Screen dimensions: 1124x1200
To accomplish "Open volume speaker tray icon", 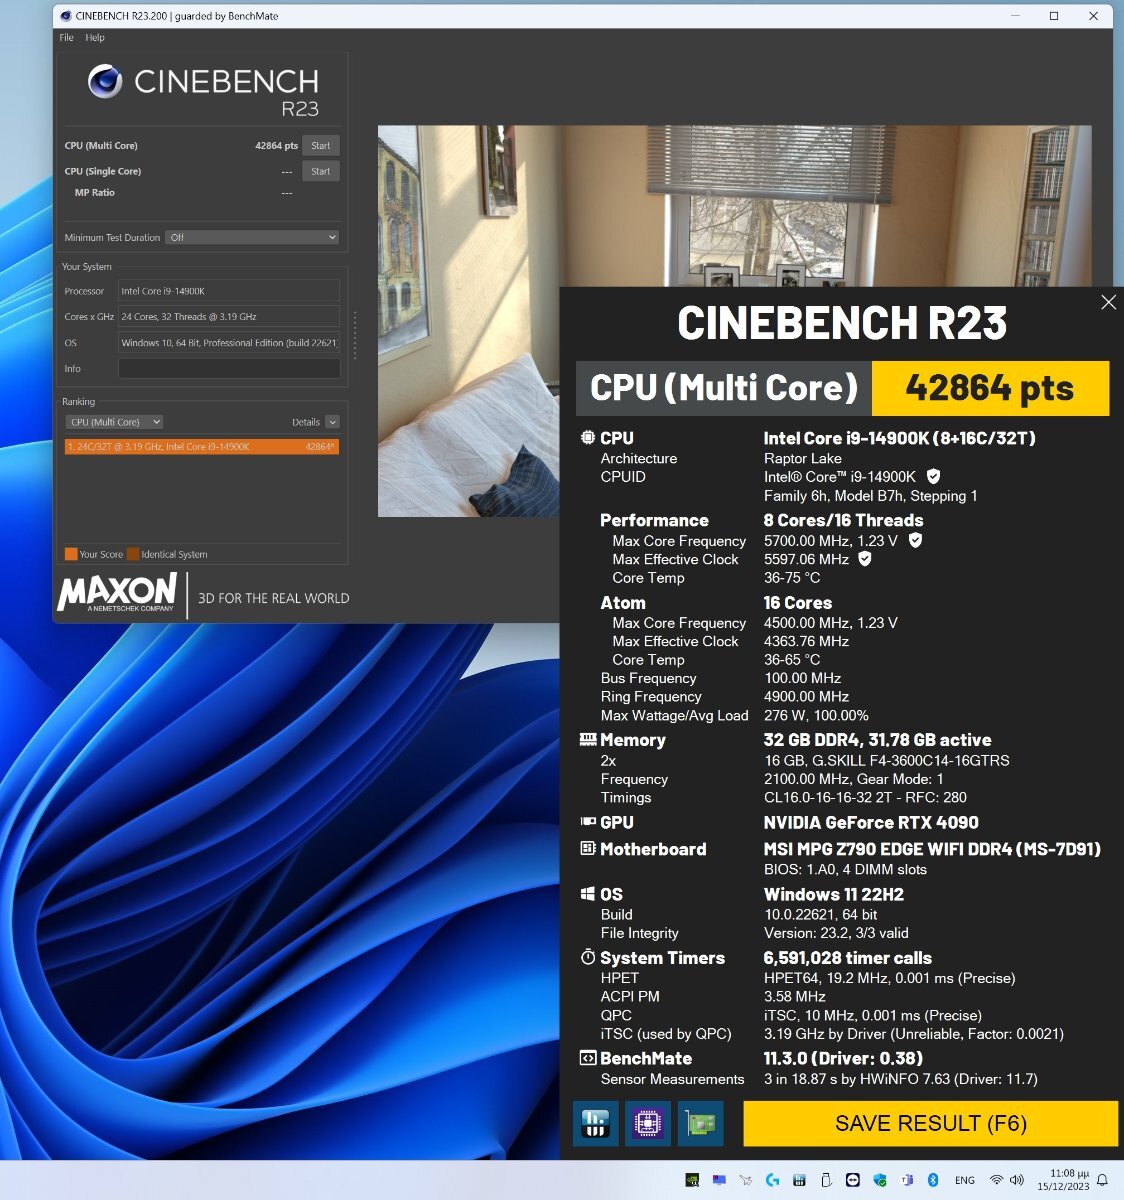I will (1017, 1180).
